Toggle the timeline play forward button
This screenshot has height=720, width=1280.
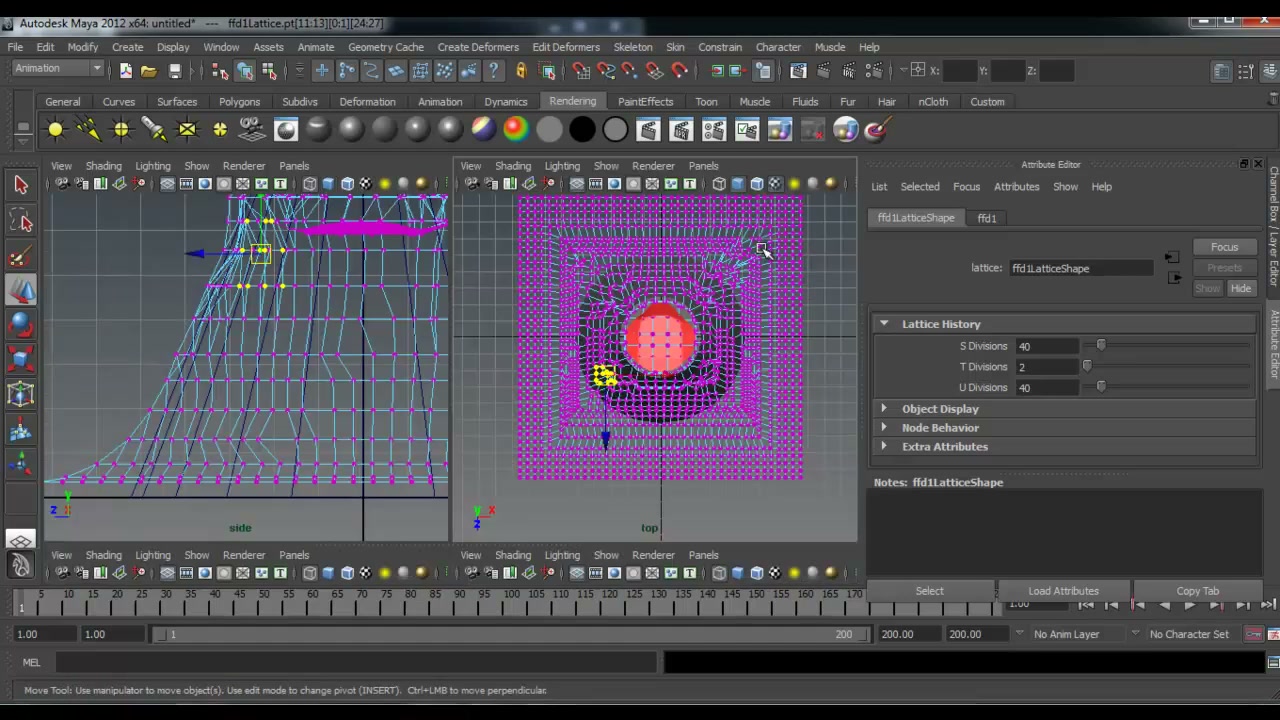pos(1190,605)
